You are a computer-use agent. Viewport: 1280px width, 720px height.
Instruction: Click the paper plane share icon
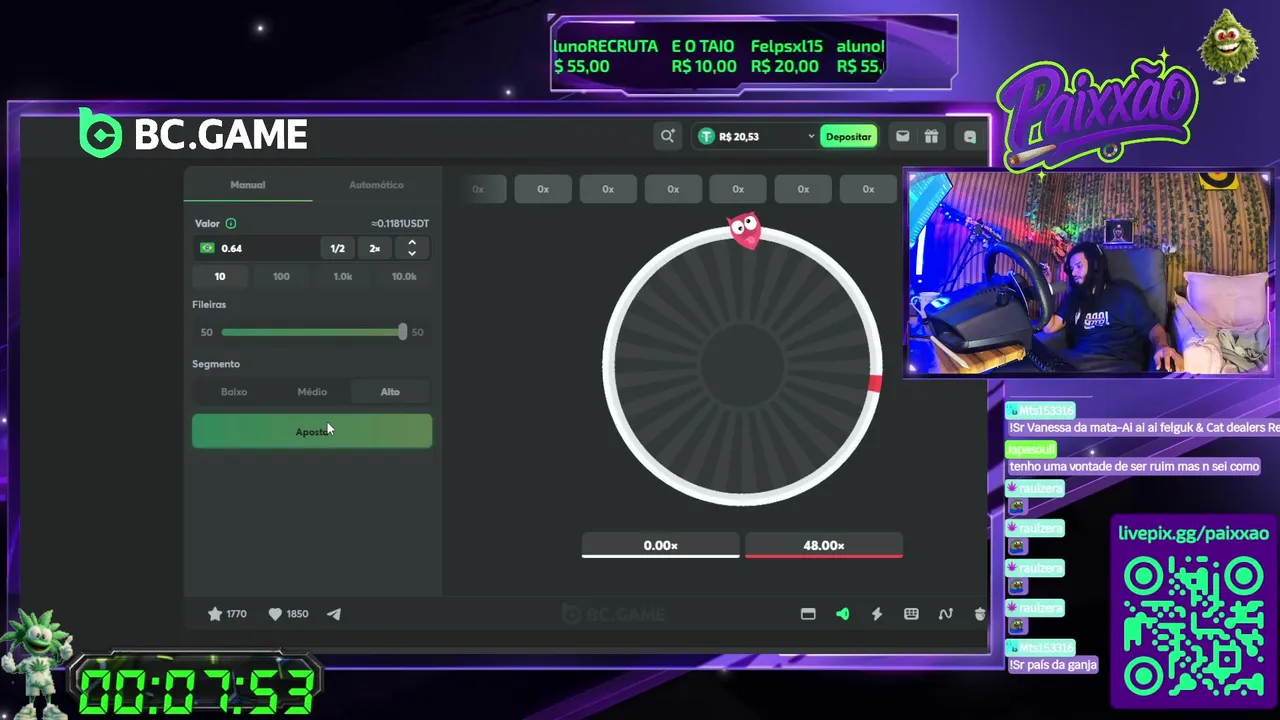[x=334, y=614]
